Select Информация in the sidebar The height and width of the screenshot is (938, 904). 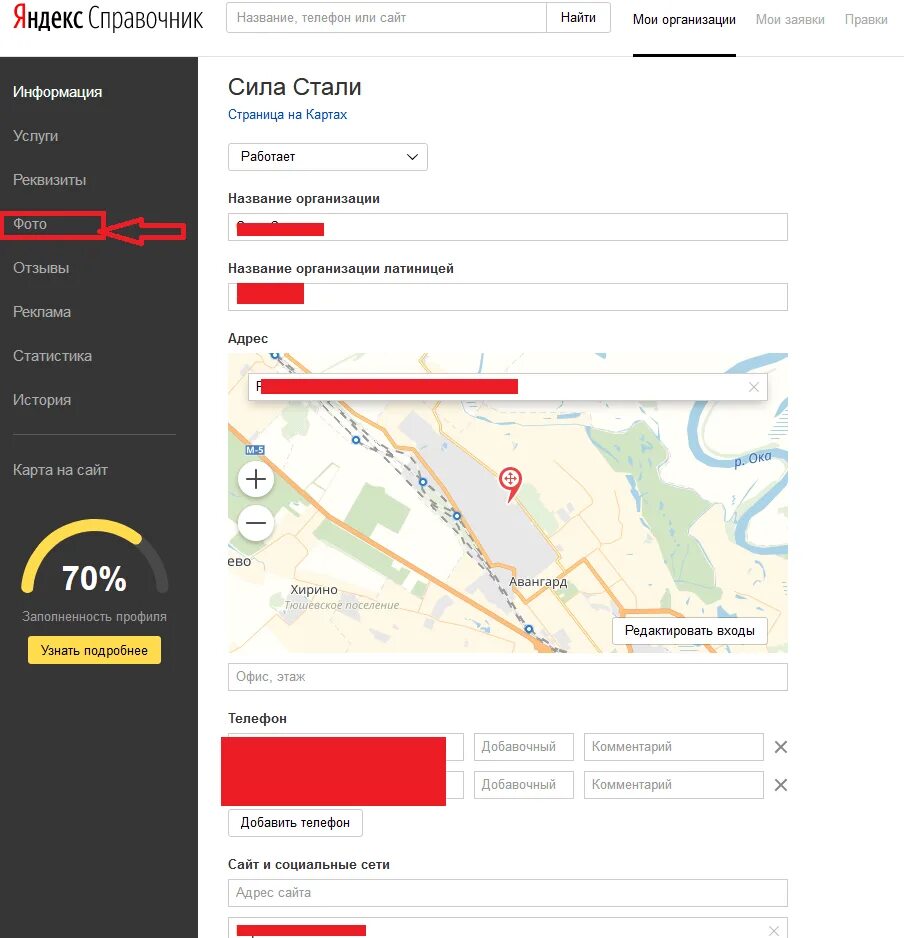click(57, 92)
